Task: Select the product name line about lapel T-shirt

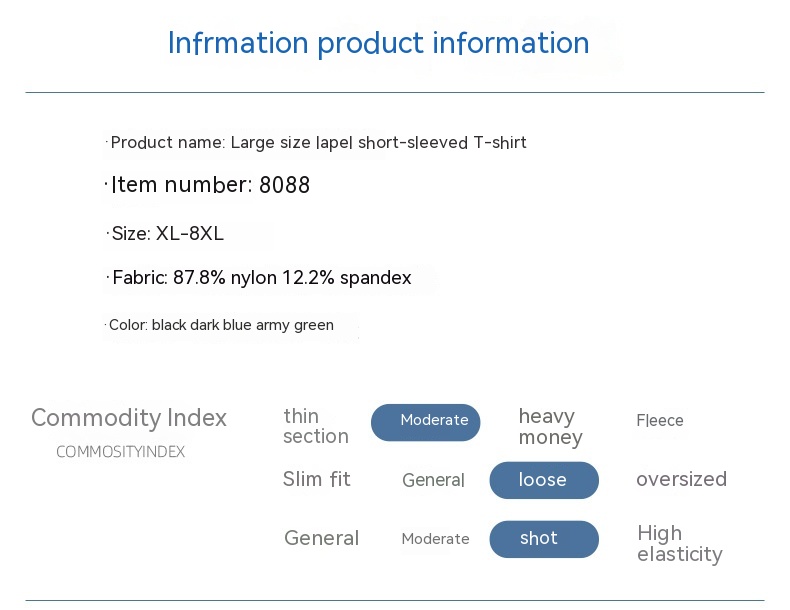Action: (318, 143)
